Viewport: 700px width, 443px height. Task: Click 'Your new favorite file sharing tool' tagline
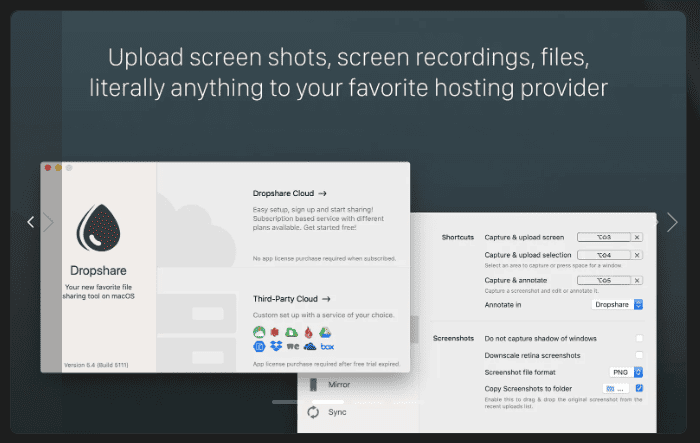pos(98,292)
